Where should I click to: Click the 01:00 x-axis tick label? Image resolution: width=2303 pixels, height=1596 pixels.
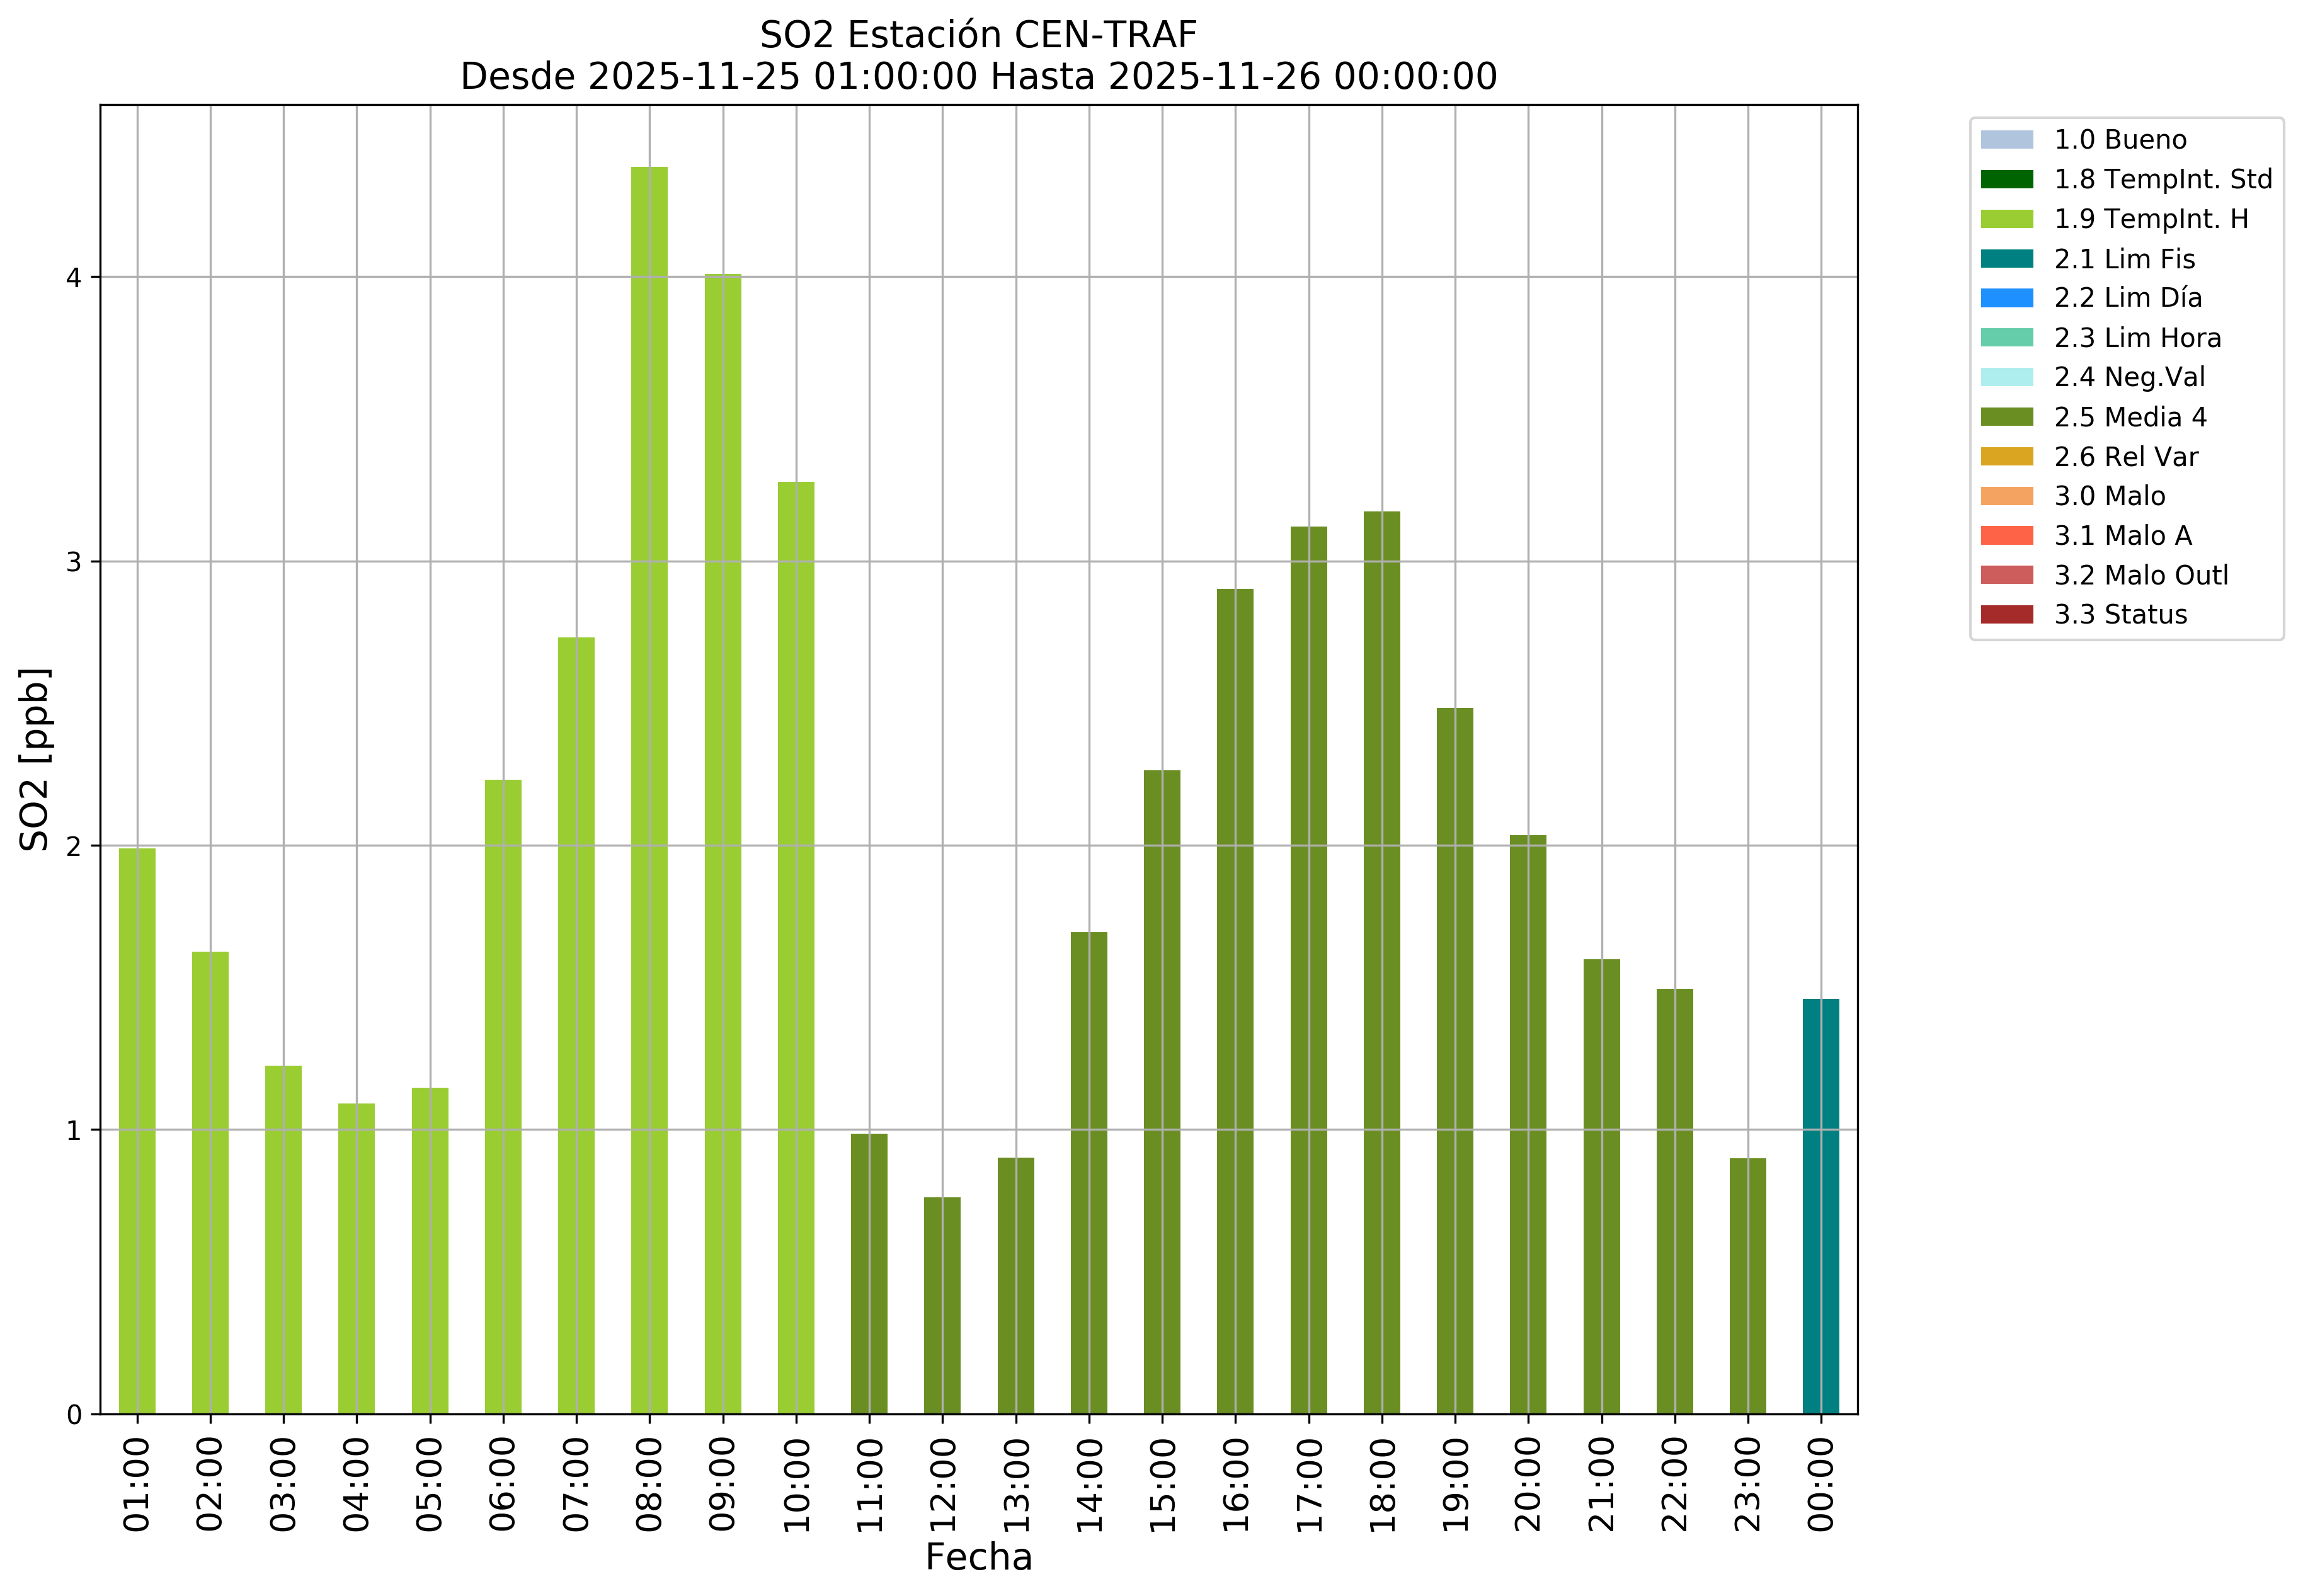point(137,1485)
